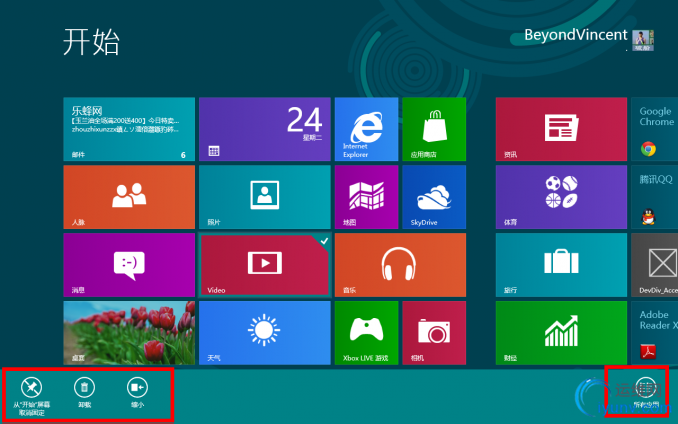Open the Desktop (桌面) tulips tile
The width and height of the screenshot is (678, 424).
(x=129, y=333)
